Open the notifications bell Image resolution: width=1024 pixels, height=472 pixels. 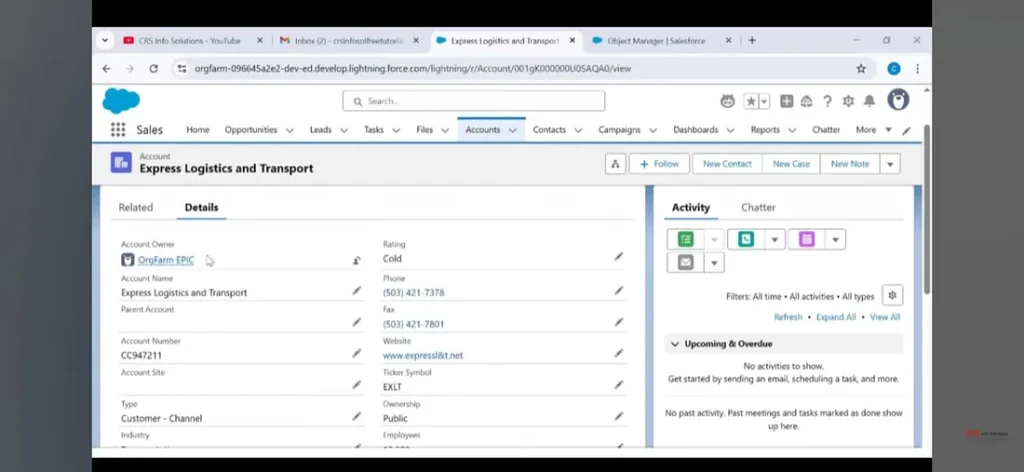(869, 101)
